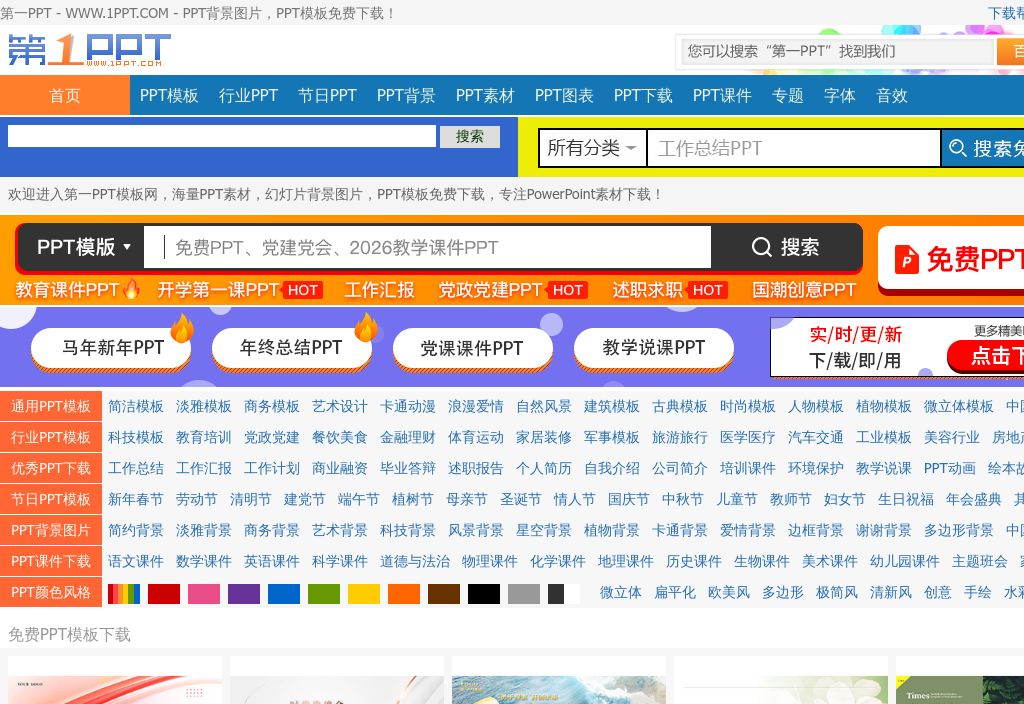Click the red PowerPoint P icon beside 免费PPT

[906, 260]
